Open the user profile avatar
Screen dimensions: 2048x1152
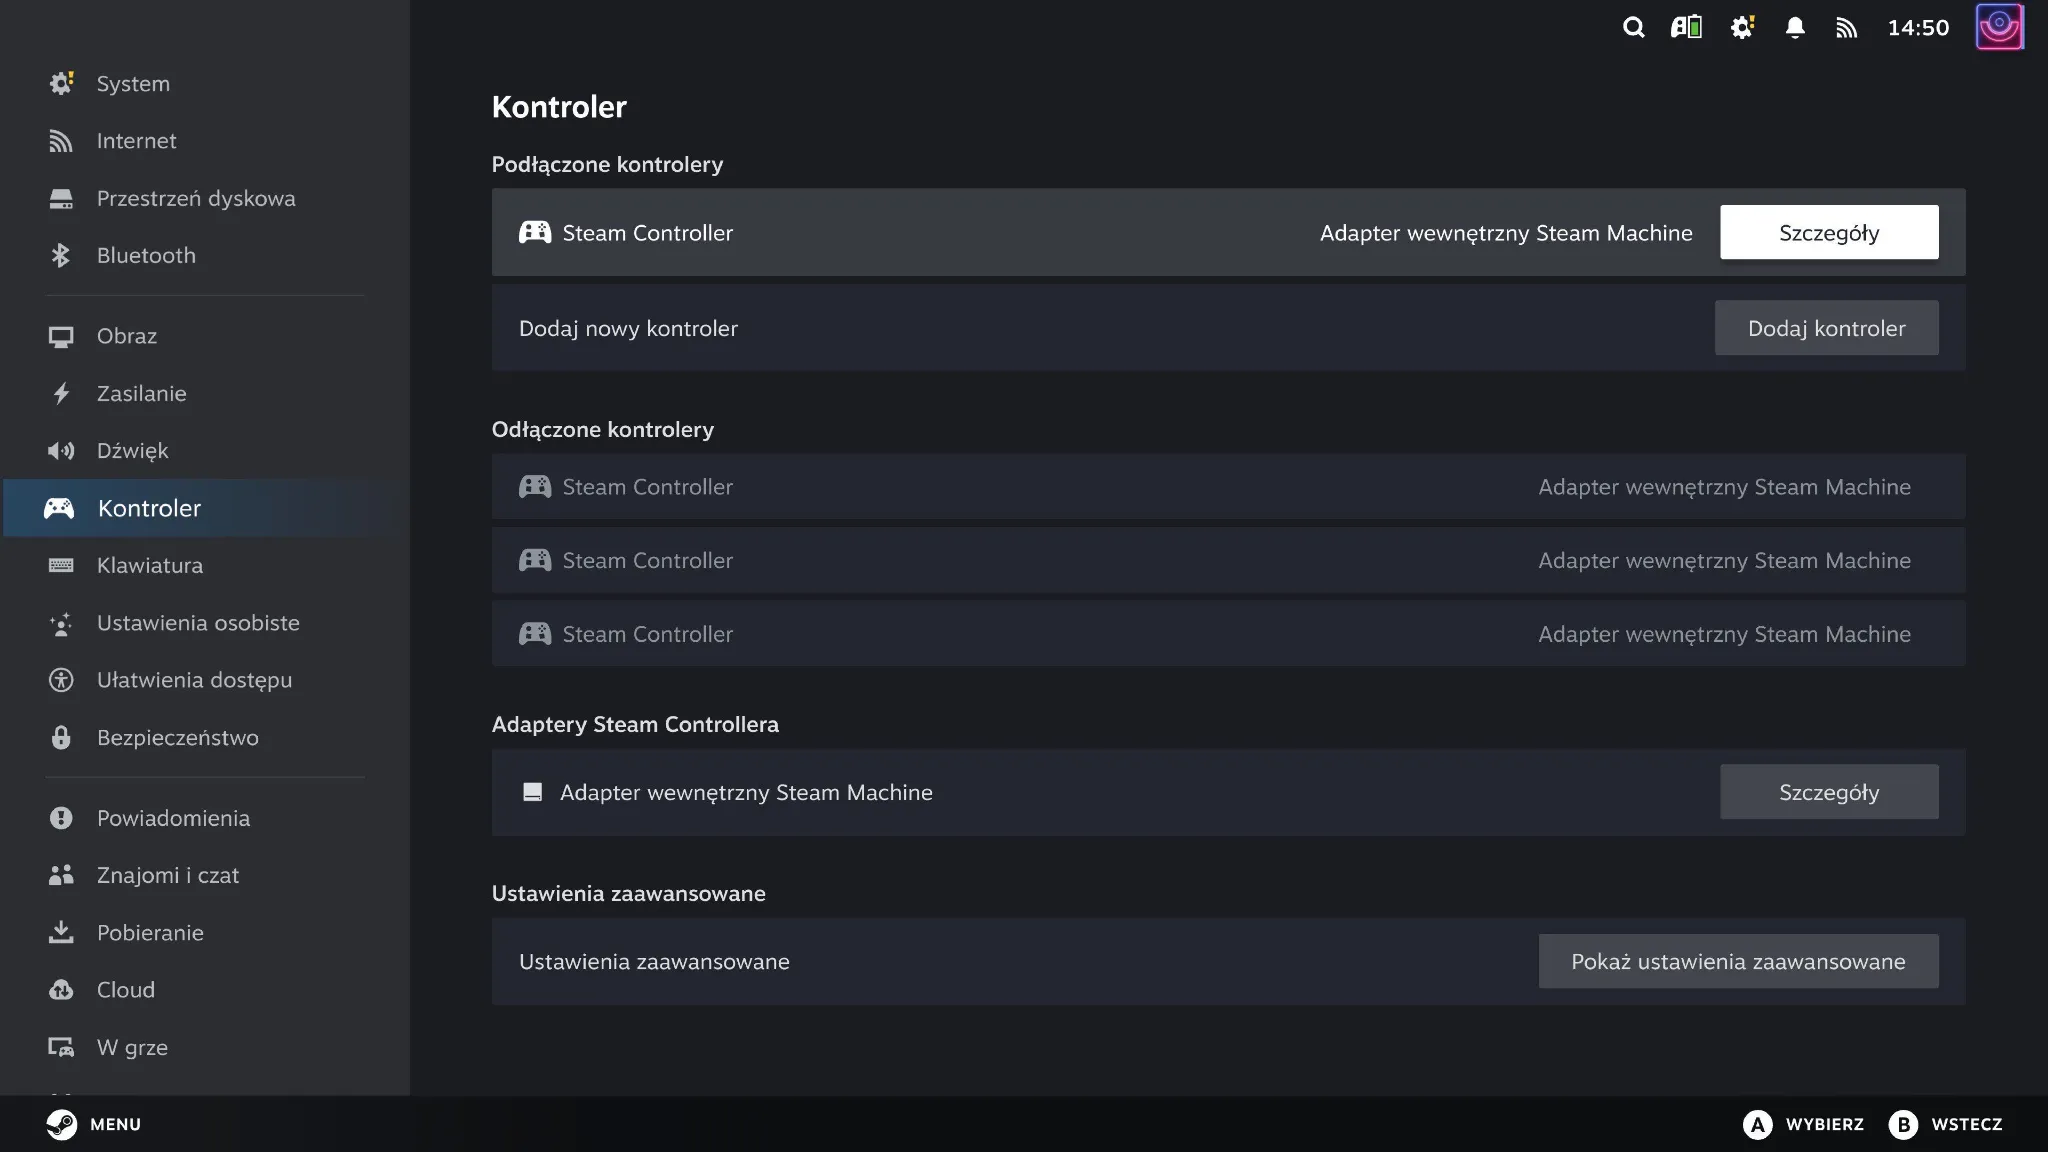click(x=1999, y=27)
